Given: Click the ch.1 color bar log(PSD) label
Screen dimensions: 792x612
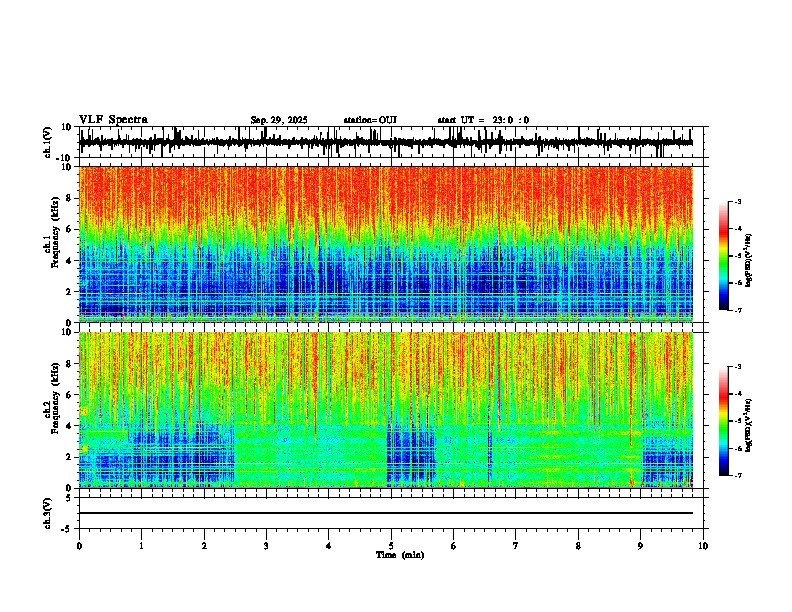Looking at the screenshot, I should [x=750, y=261].
